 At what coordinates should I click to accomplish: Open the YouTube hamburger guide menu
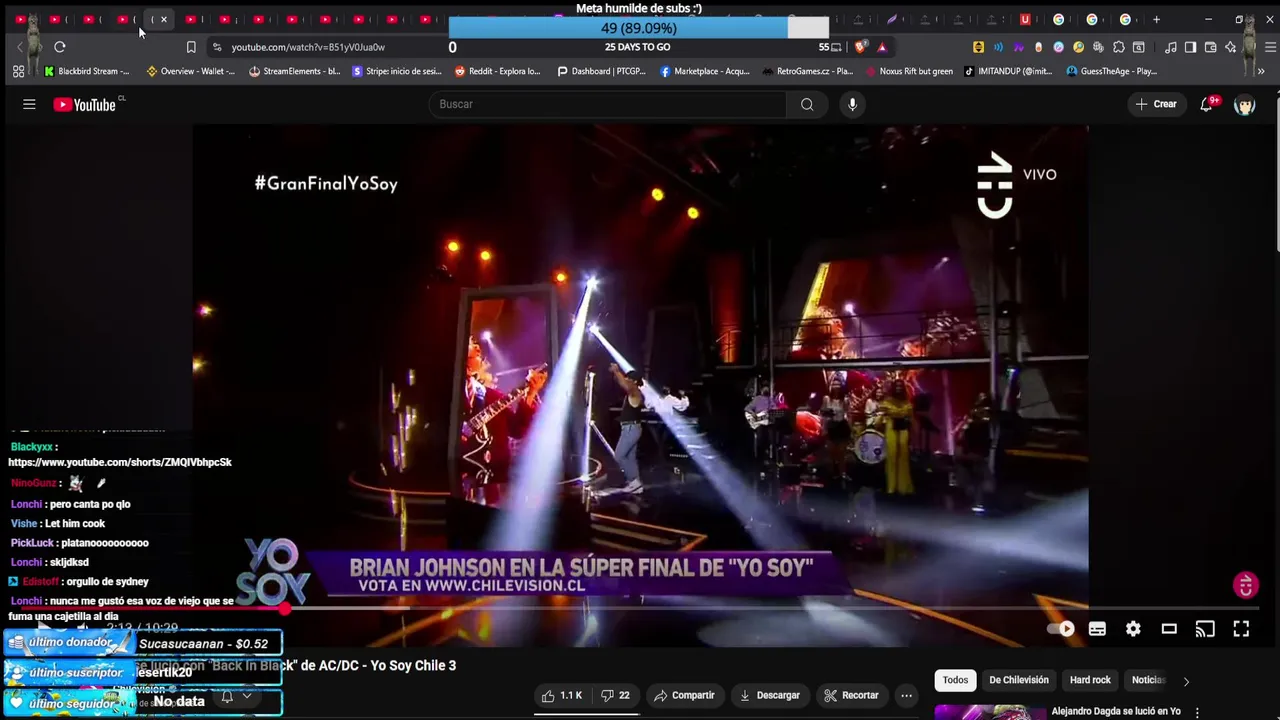(x=29, y=104)
